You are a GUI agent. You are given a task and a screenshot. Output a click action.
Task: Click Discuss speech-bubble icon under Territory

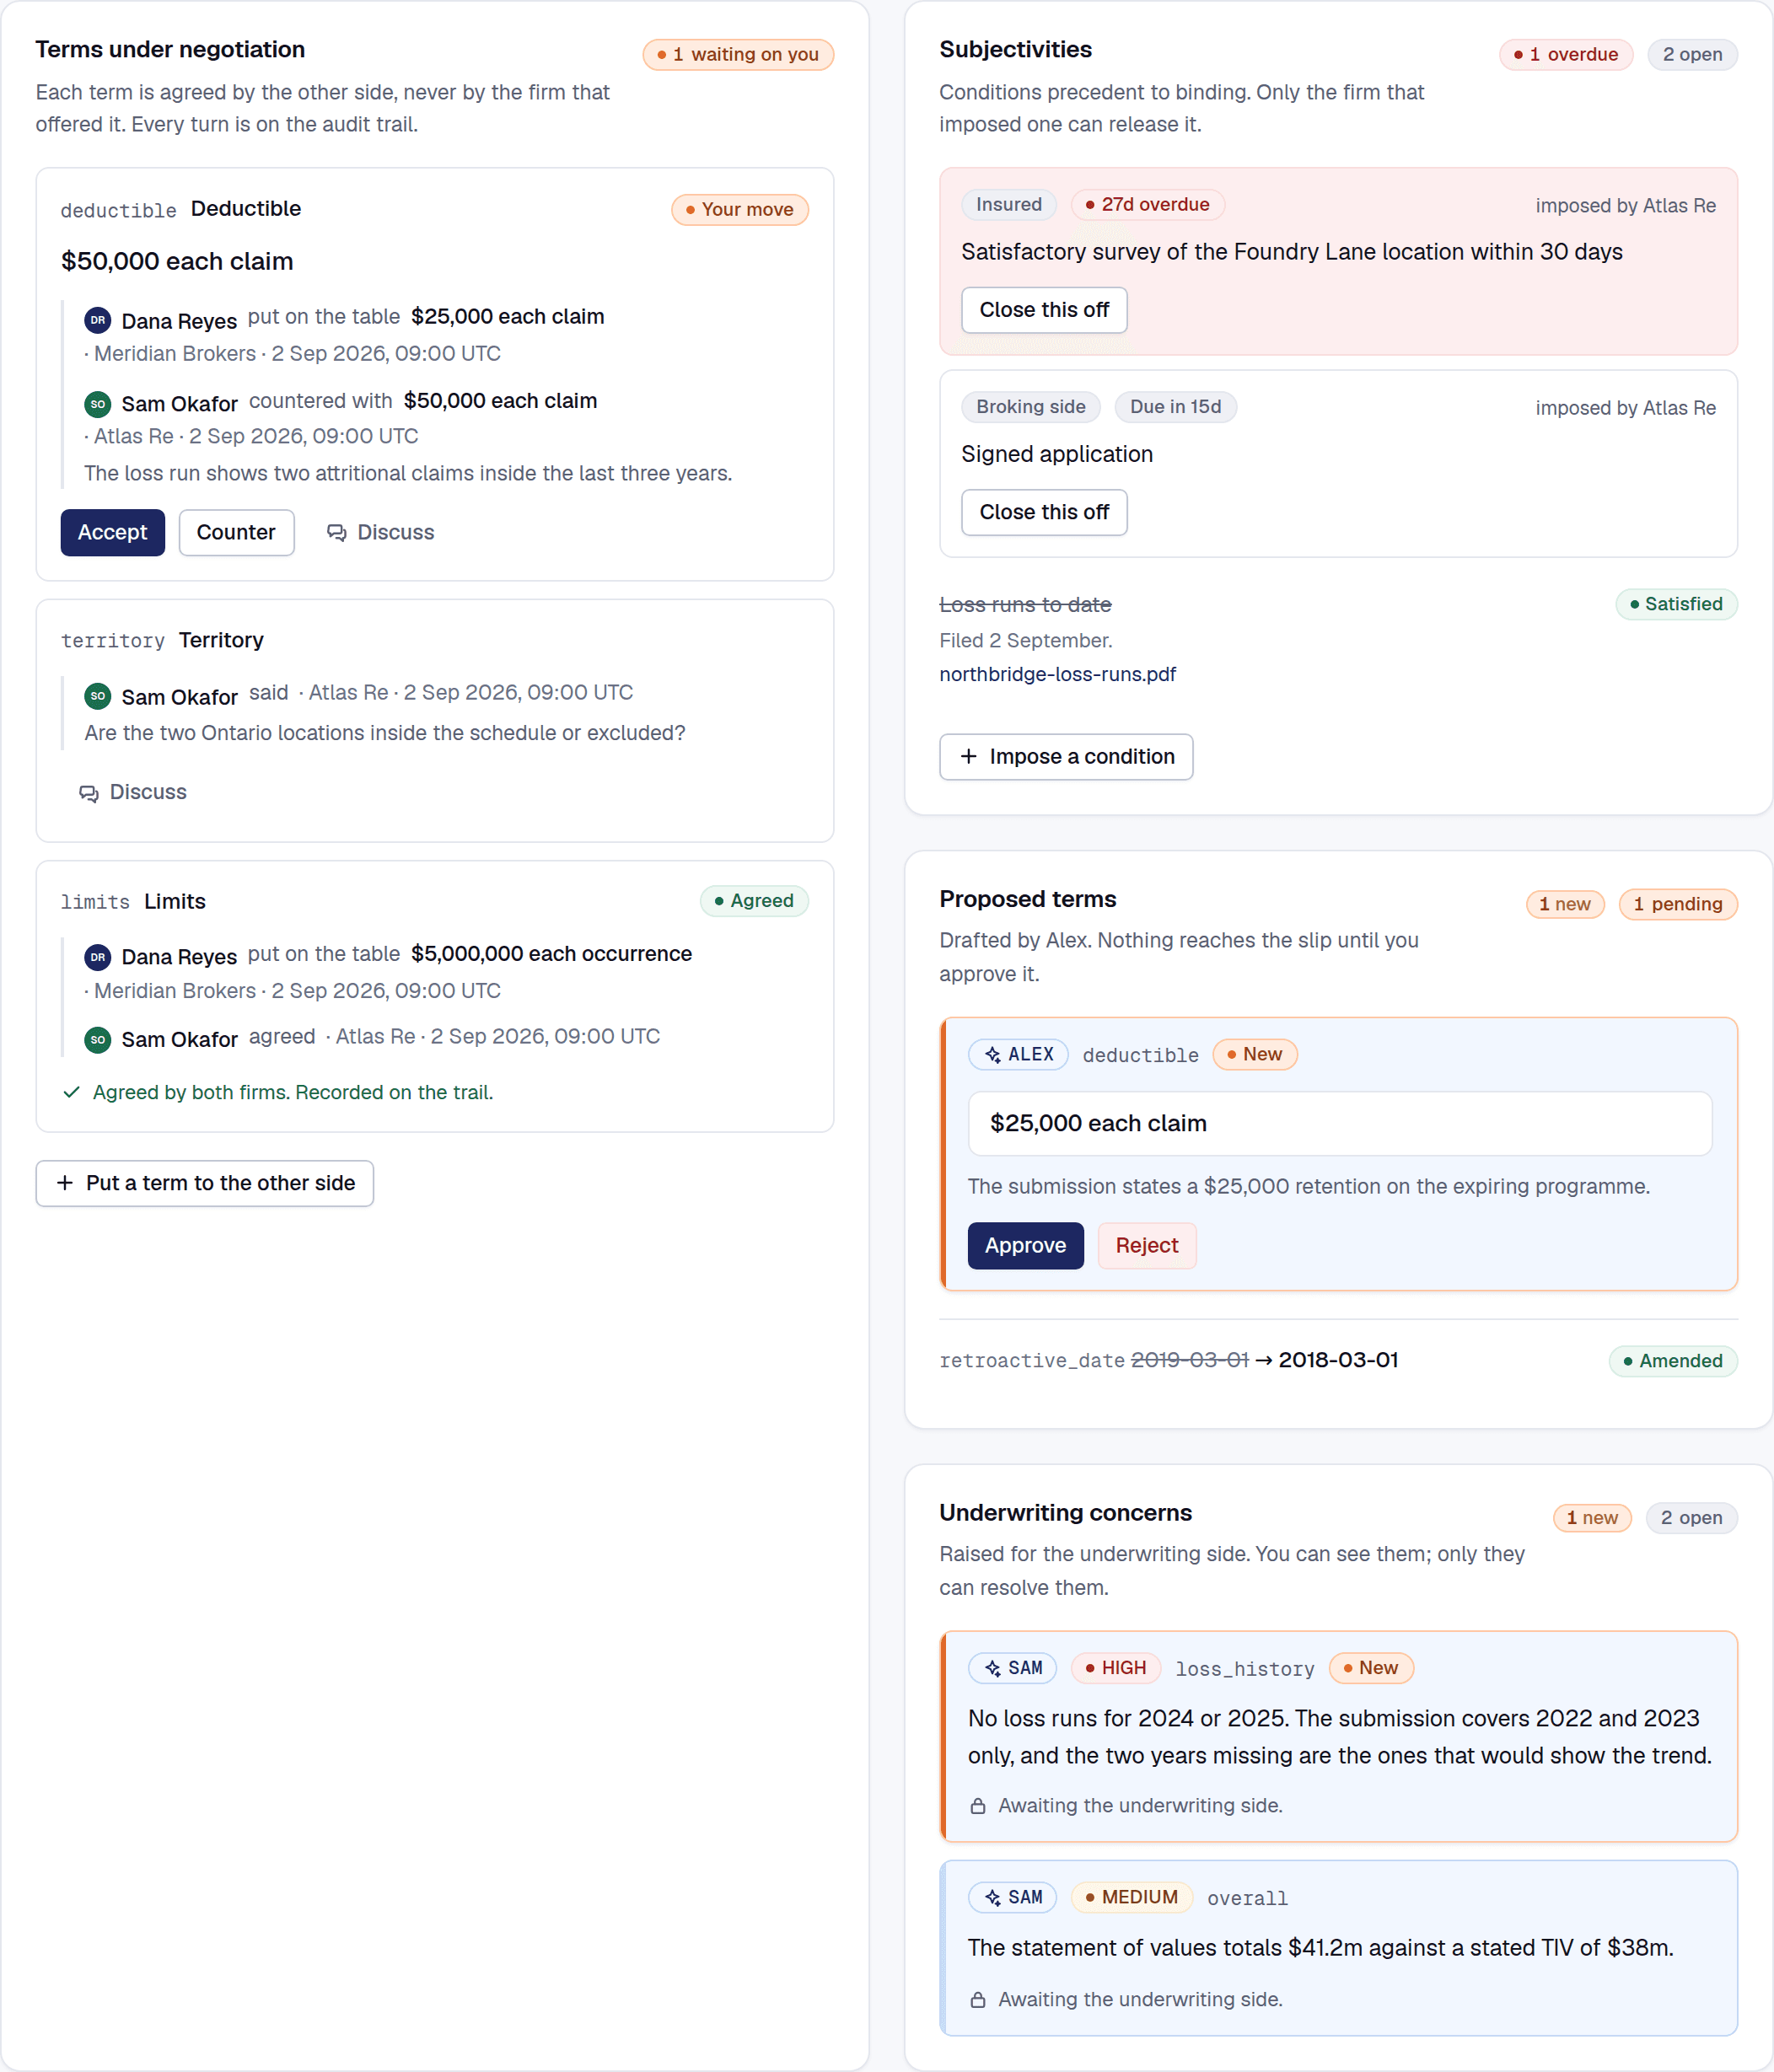coord(89,793)
